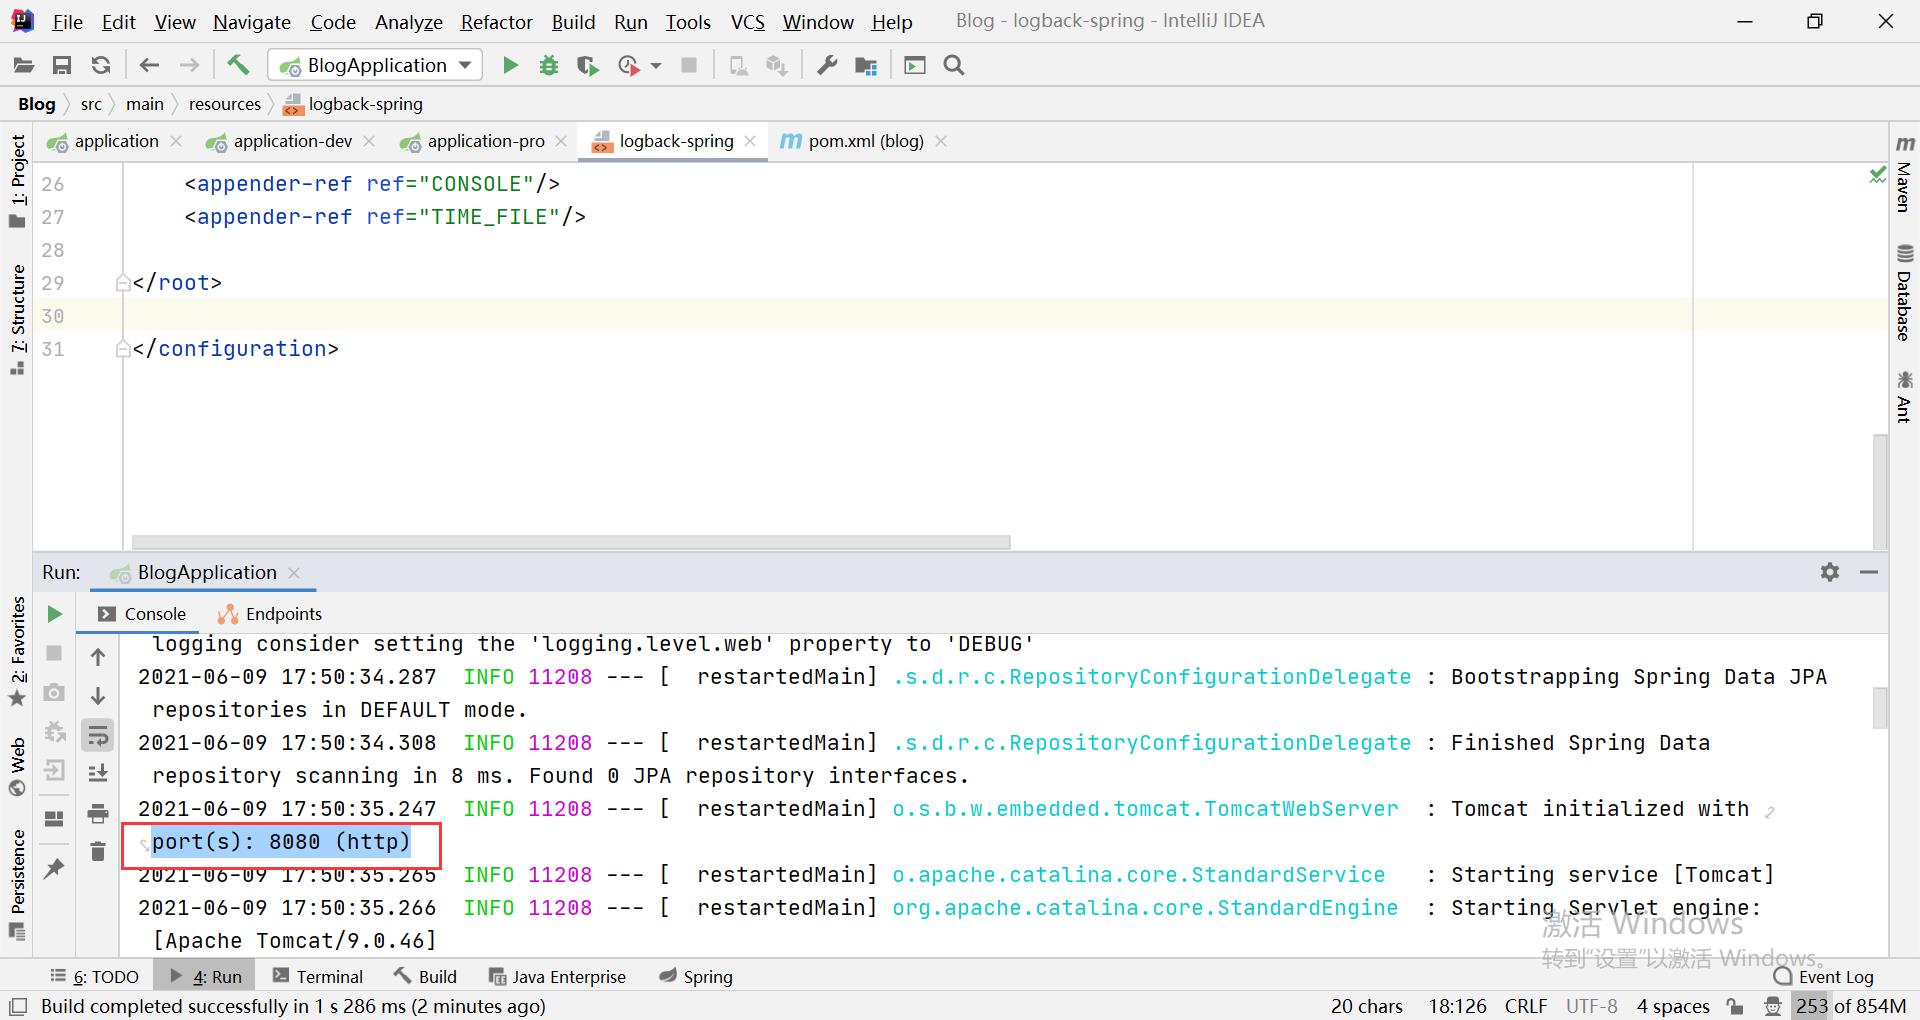Open the Project tool window sidebar button
This screenshot has height=1020, width=1920.
point(17,180)
